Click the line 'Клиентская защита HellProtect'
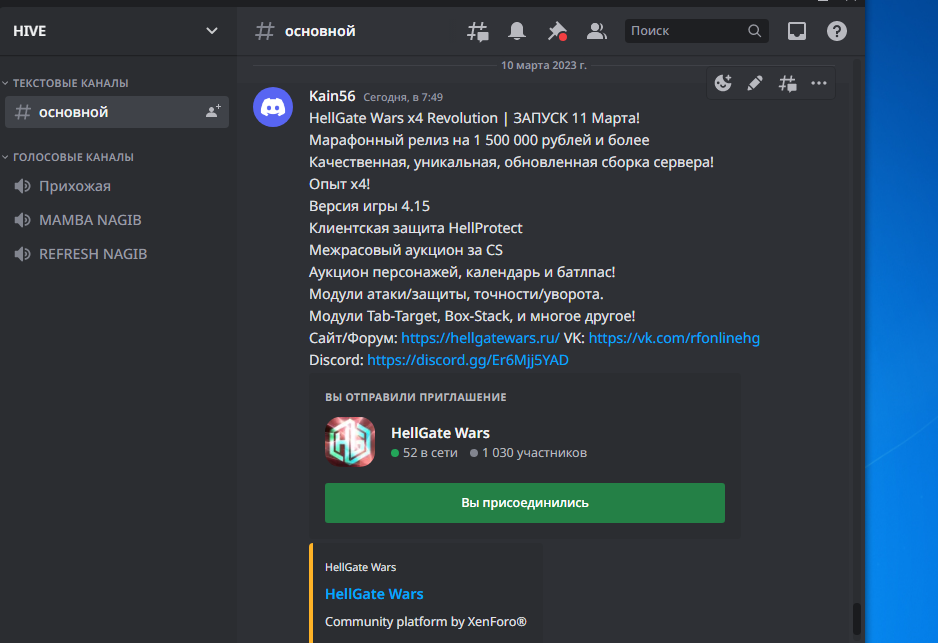Image resolution: width=938 pixels, height=643 pixels. pos(415,228)
